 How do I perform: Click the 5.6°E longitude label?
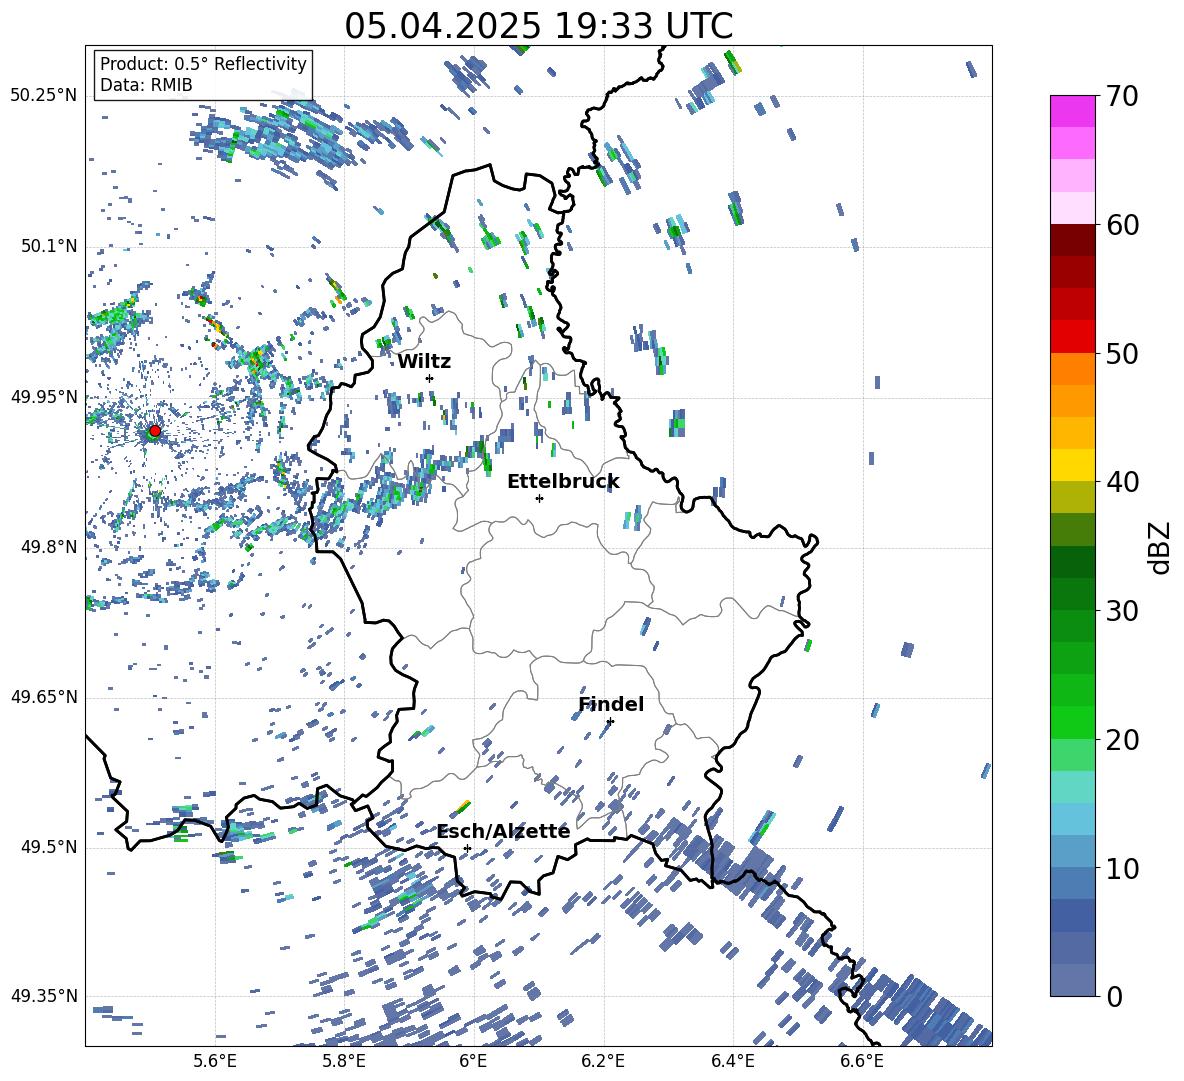point(214,1061)
